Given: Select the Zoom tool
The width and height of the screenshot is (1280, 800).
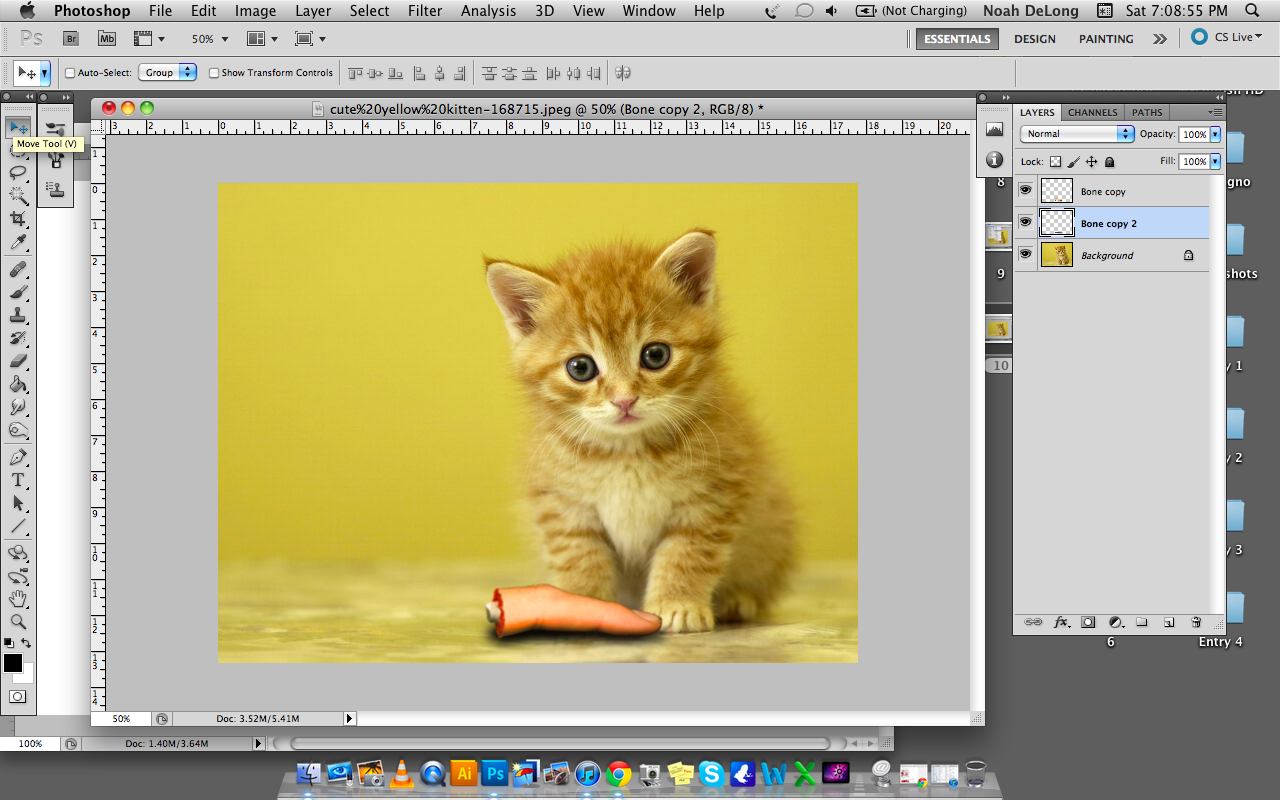Looking at the screenshot, I should (18, 622).
